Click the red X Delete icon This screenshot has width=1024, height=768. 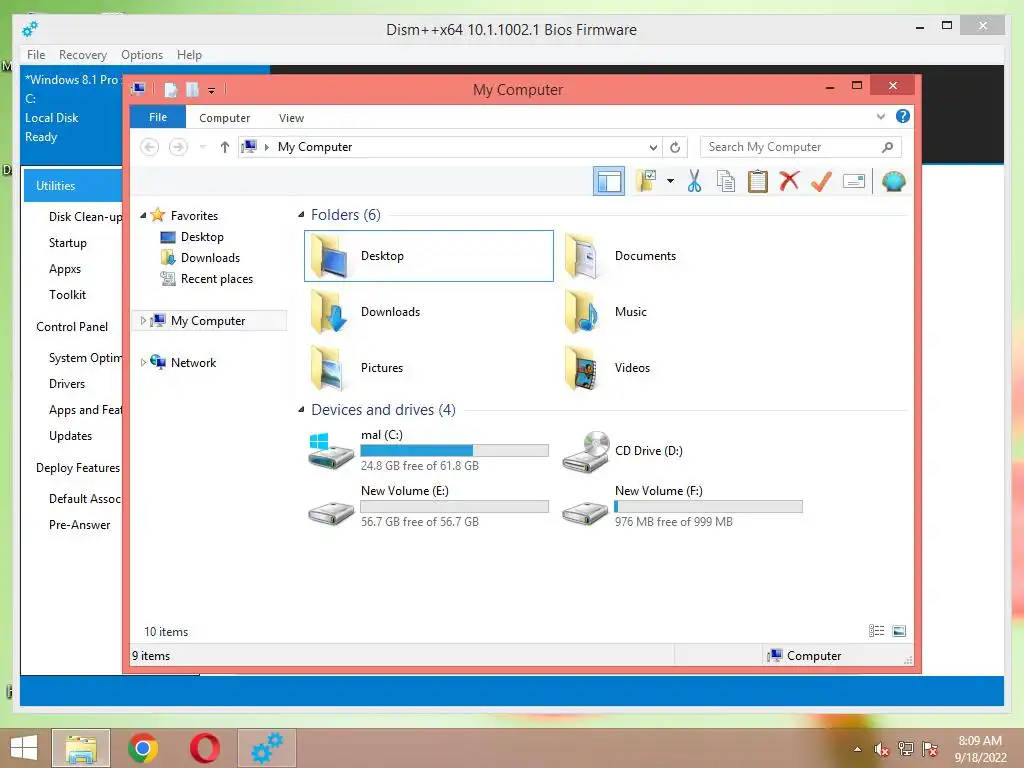[789, 181]
